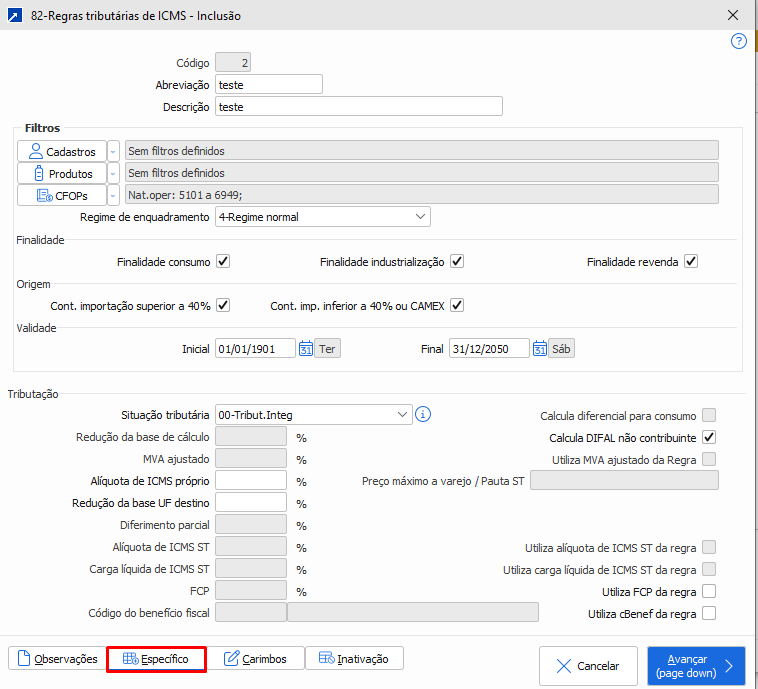Click the Alíquota de ICMS próprio field
The image size is (758, 689).
point(251,481)
